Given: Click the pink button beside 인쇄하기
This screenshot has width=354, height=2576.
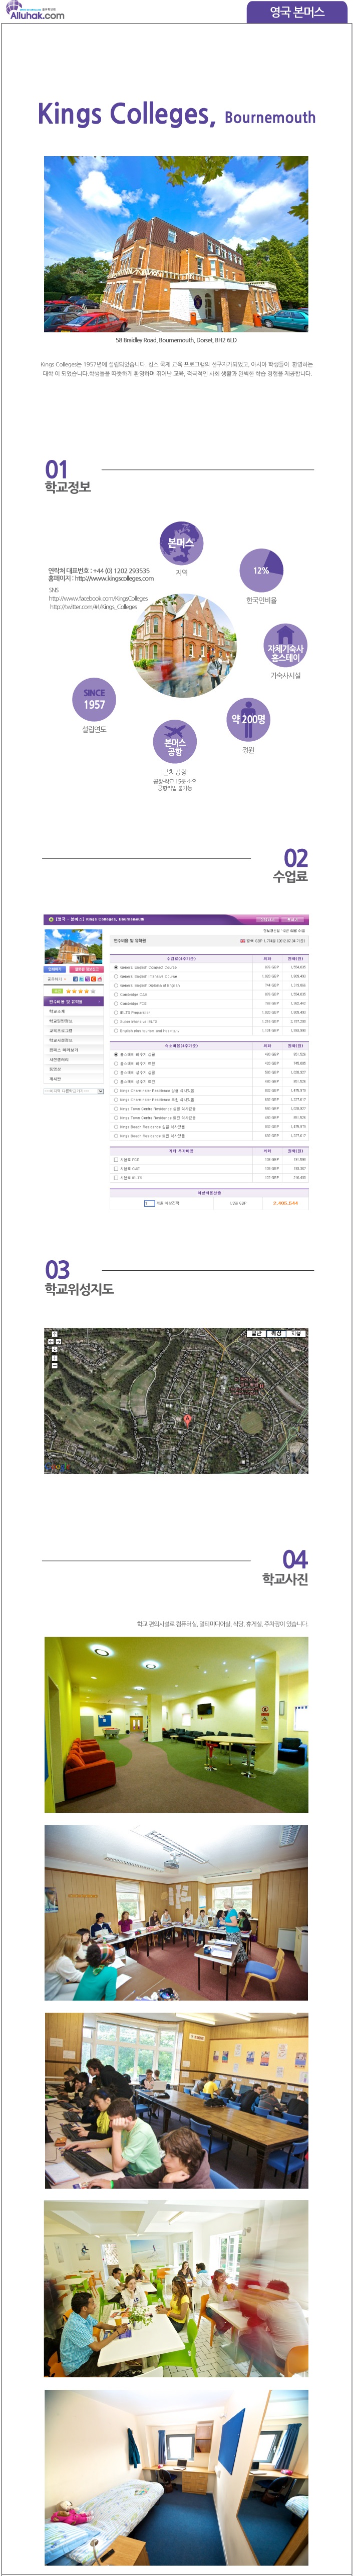Looking at the screenshot, I should point(87,969).
